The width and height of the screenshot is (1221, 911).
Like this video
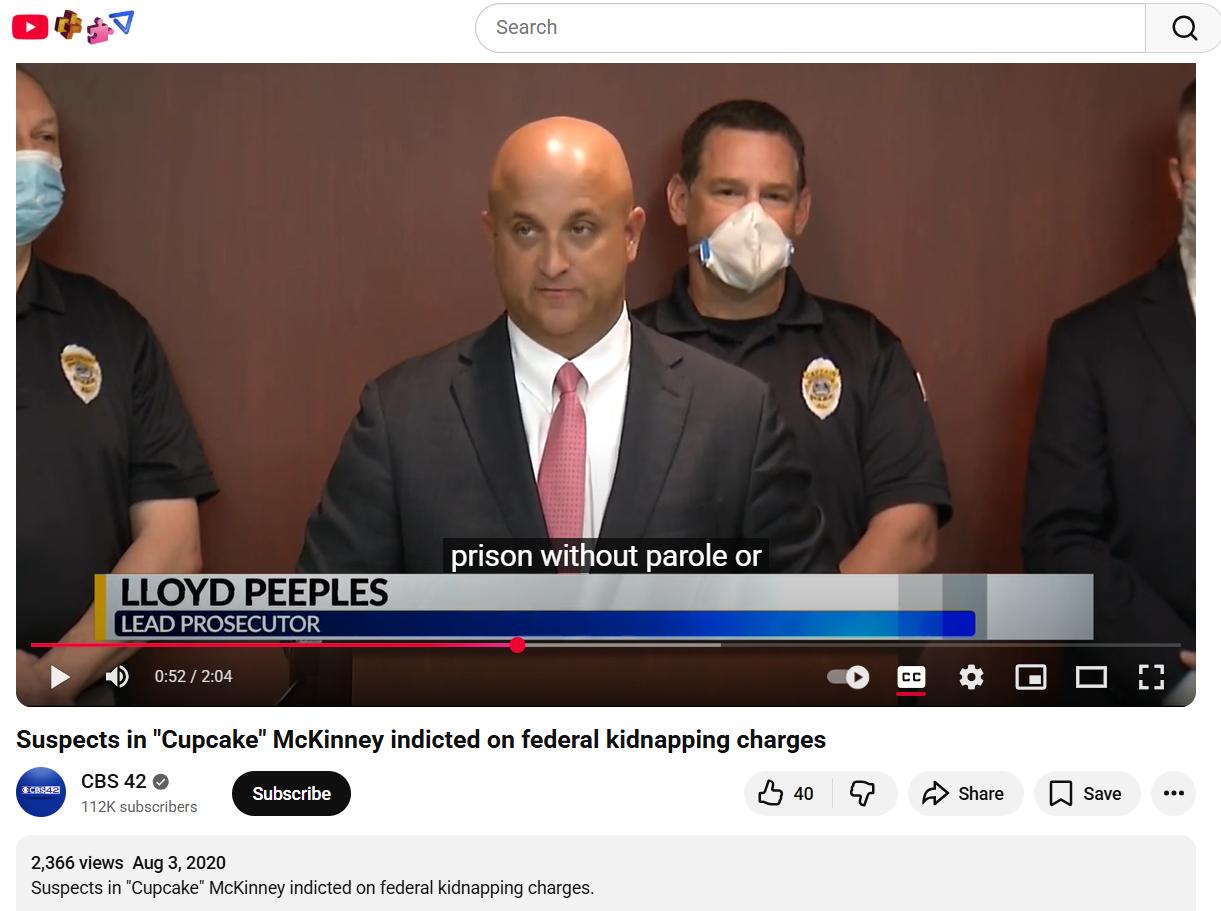pos(787,794)
